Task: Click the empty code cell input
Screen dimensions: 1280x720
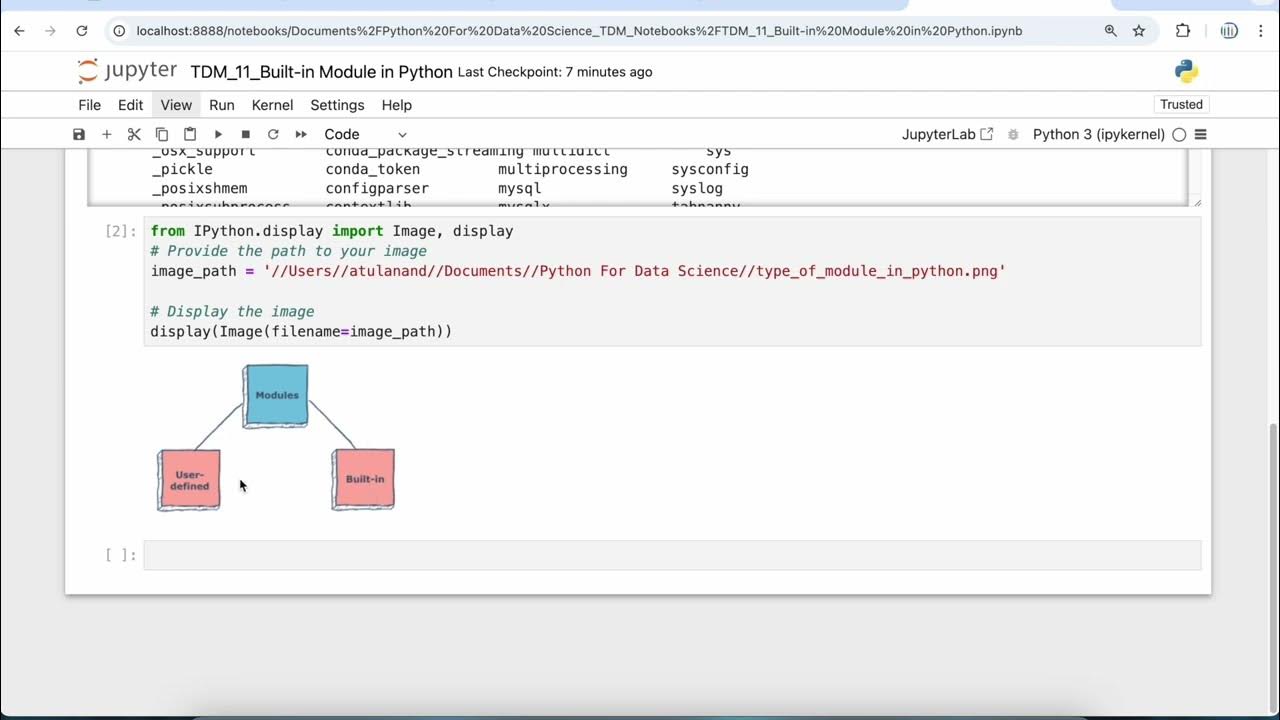Action: (672, 555)
